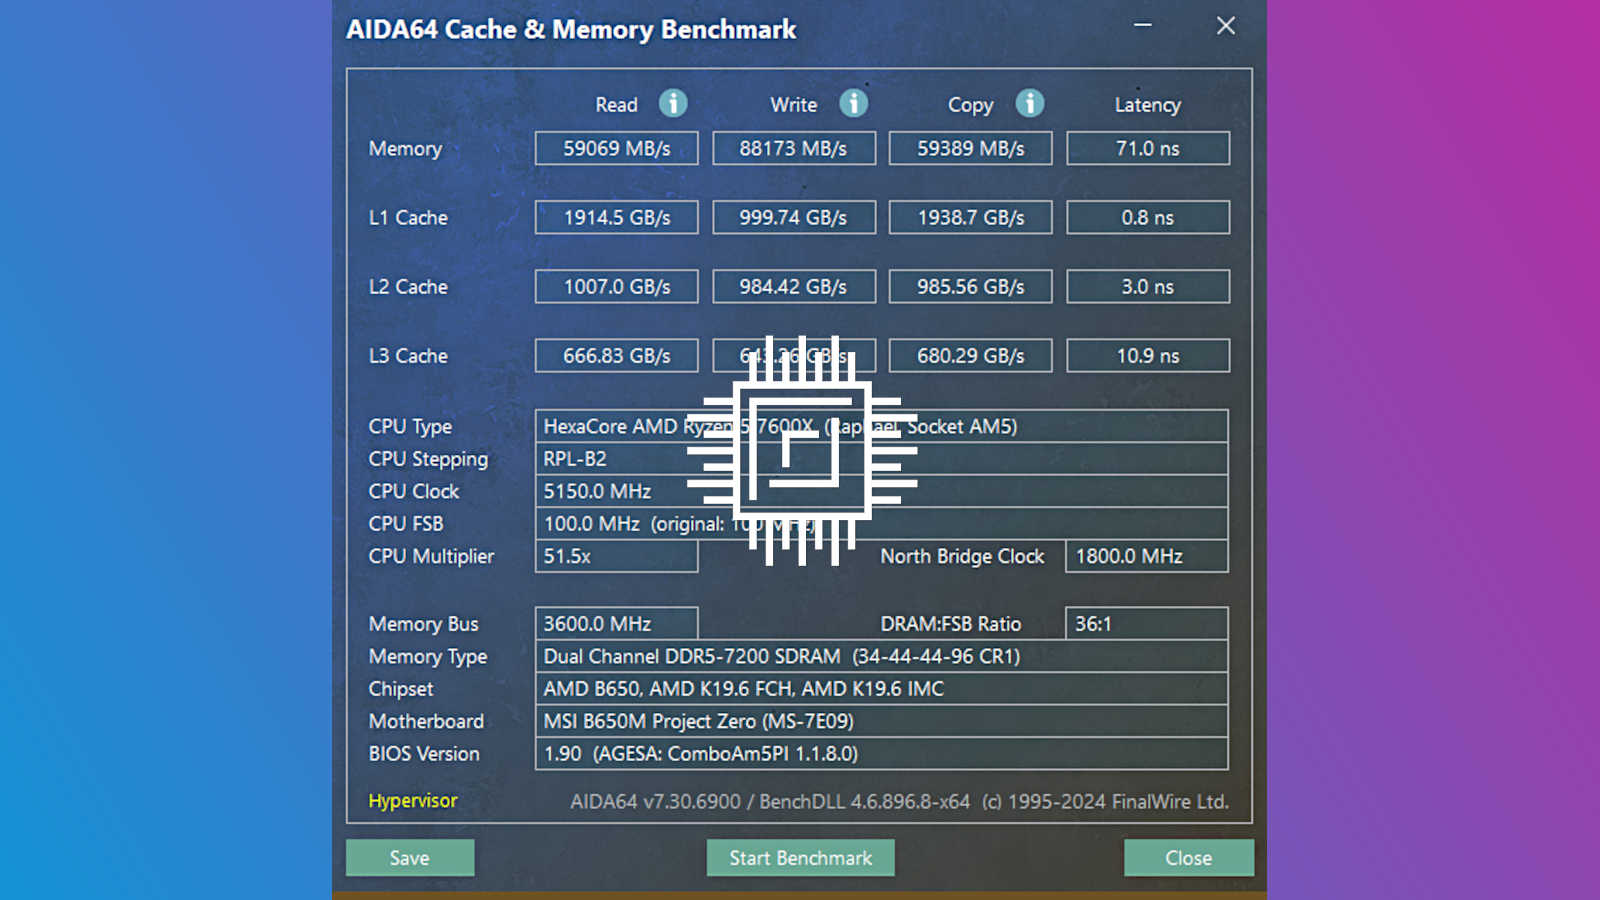Click the CPU chip logo watermark
The height and width of the screenshot is (900, 1600).
coord(800,450)
